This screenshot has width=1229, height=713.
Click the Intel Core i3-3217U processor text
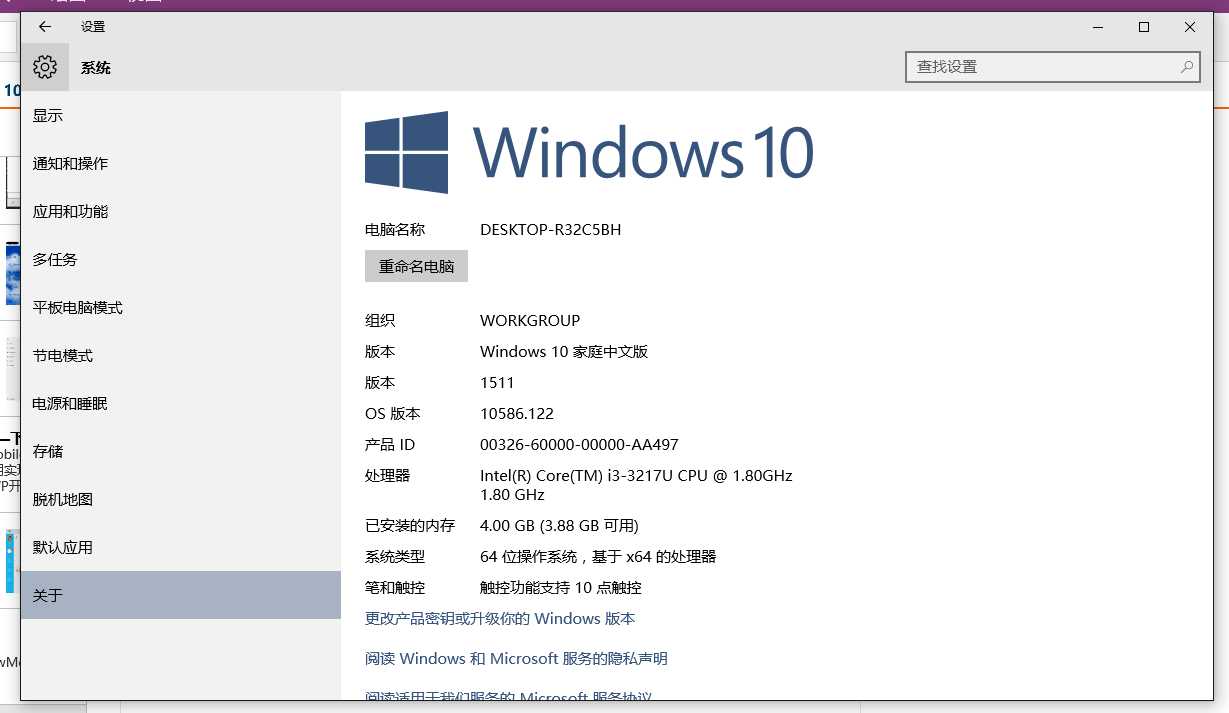click(x=636, y=485)
